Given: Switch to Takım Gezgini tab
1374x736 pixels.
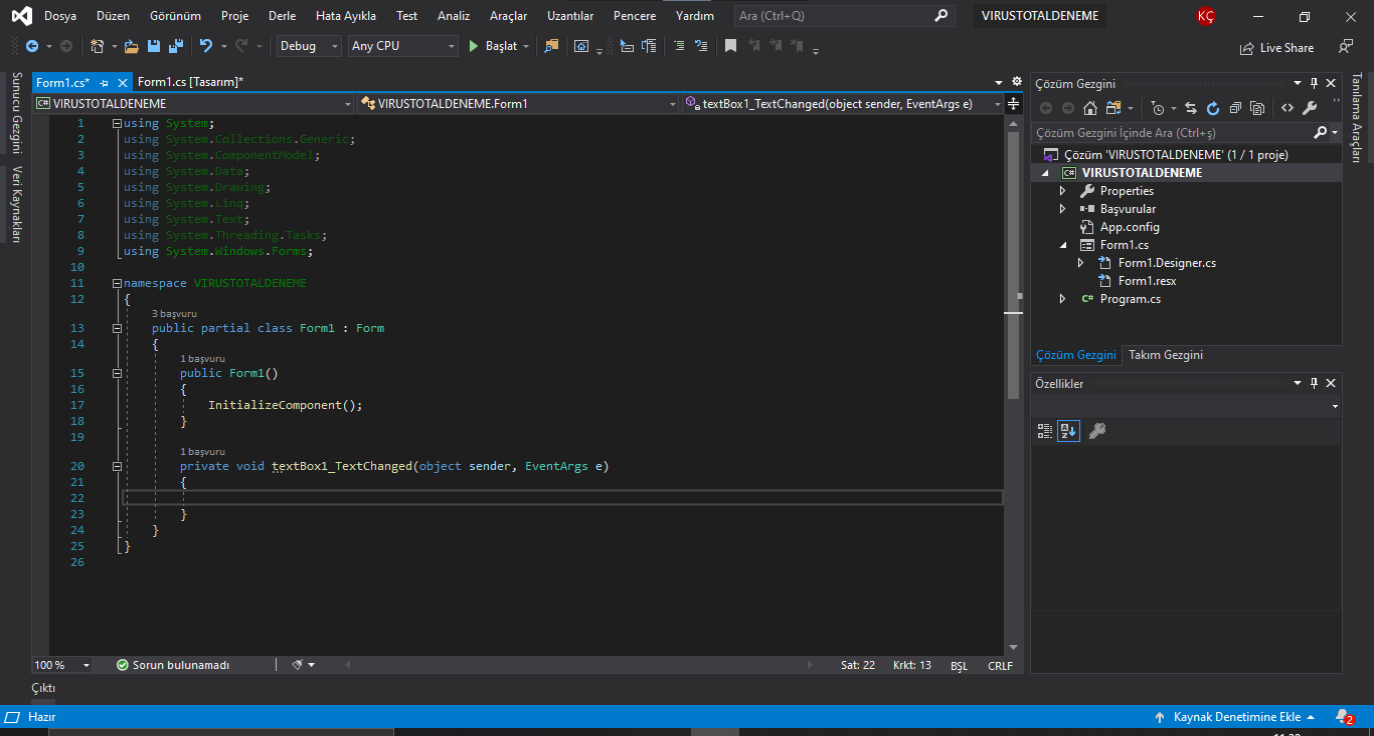Looking at the screenshot, I should pyautogui.click(x=1165, y=355).
